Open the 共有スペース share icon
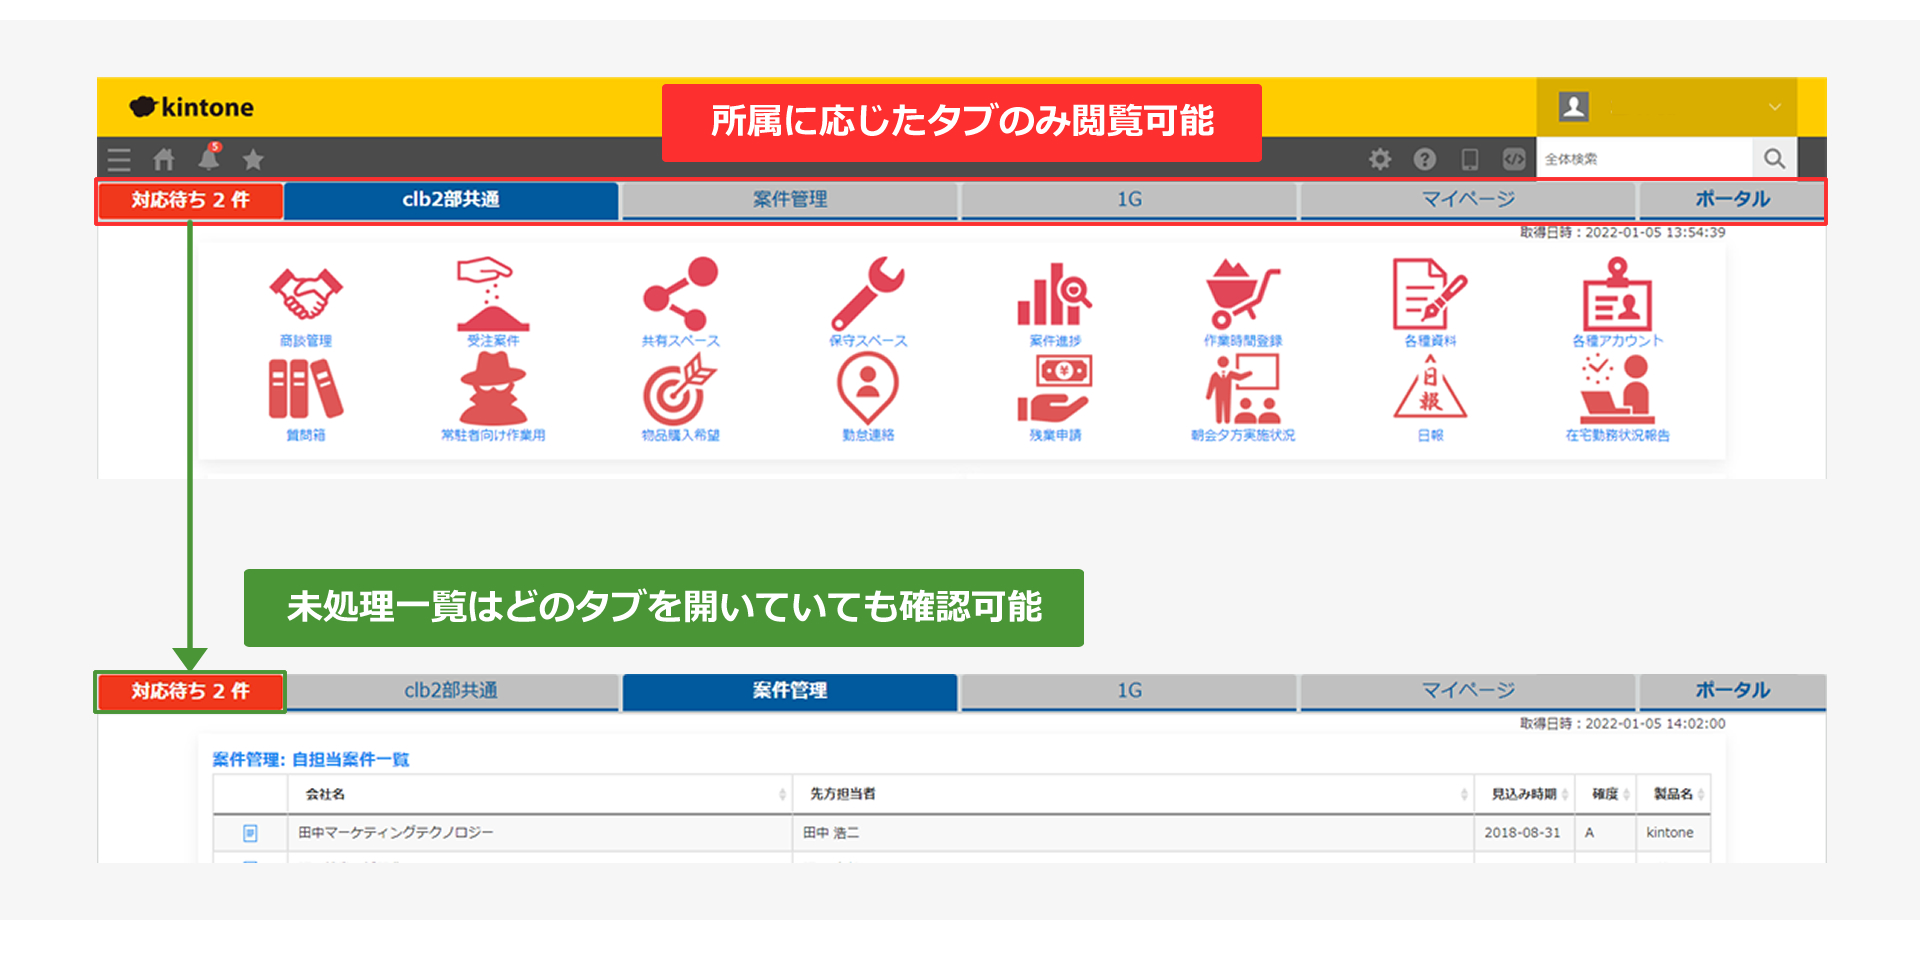The height and width of the screenshot is (960, 1920). 680,294
